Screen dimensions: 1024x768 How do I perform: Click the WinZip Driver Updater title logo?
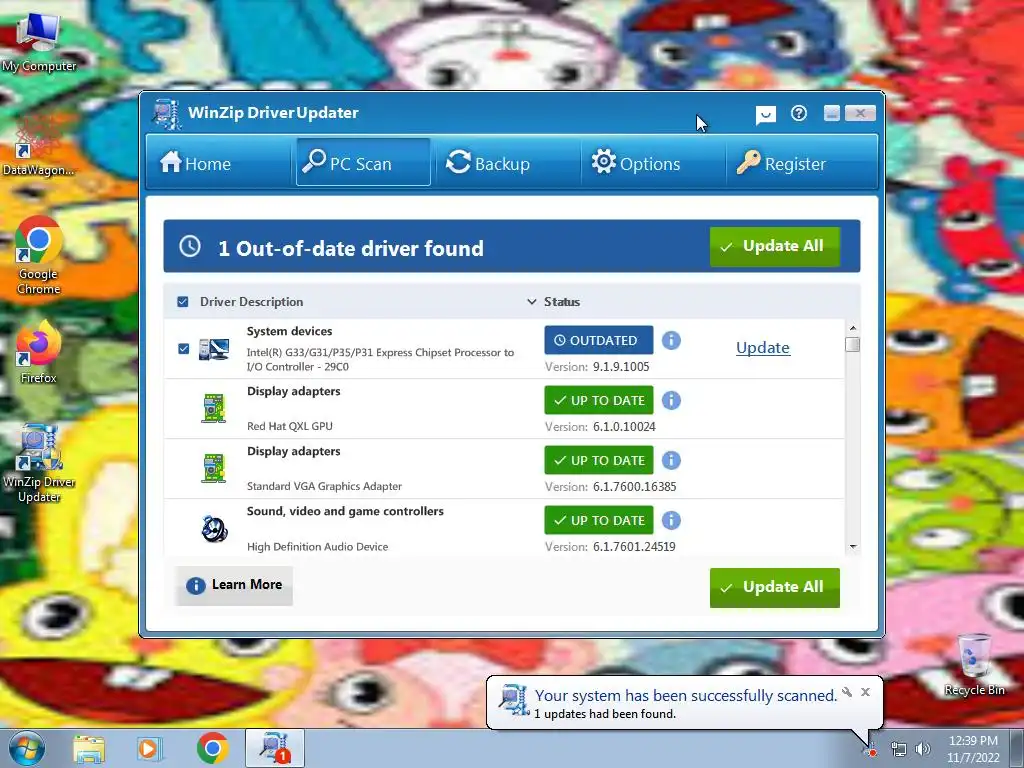click(x=167, y=114)
